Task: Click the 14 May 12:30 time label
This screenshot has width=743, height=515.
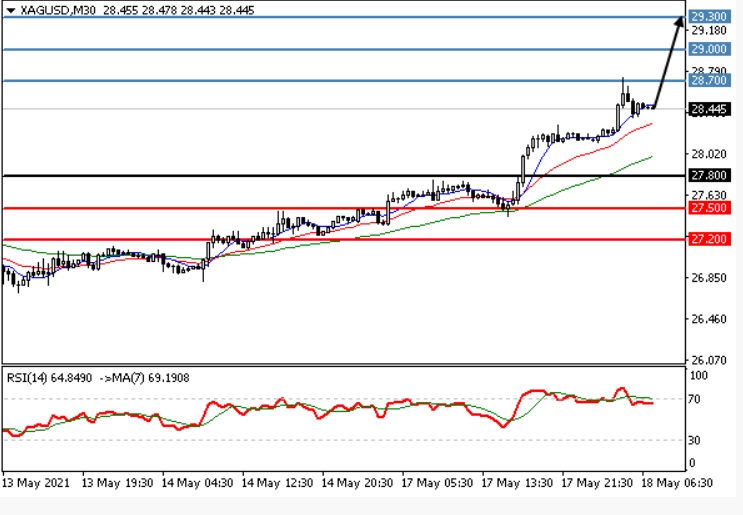Action: click(x=277, y=483)
